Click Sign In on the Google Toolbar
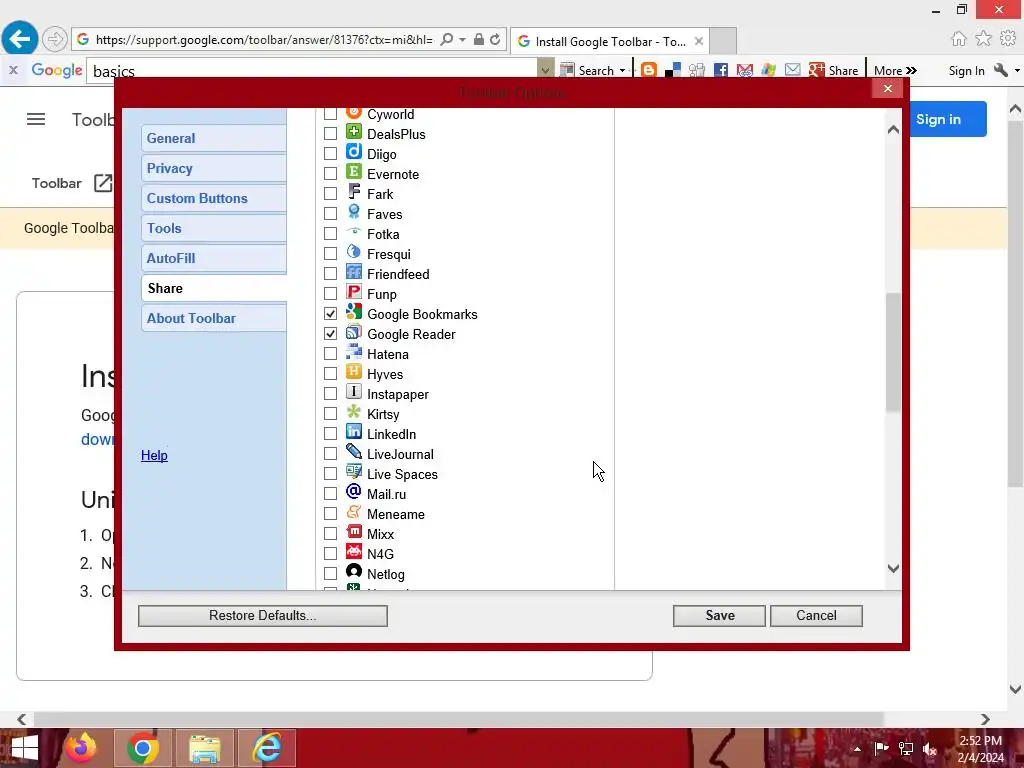Screen dimensions: 1024x768 (966, 71)
